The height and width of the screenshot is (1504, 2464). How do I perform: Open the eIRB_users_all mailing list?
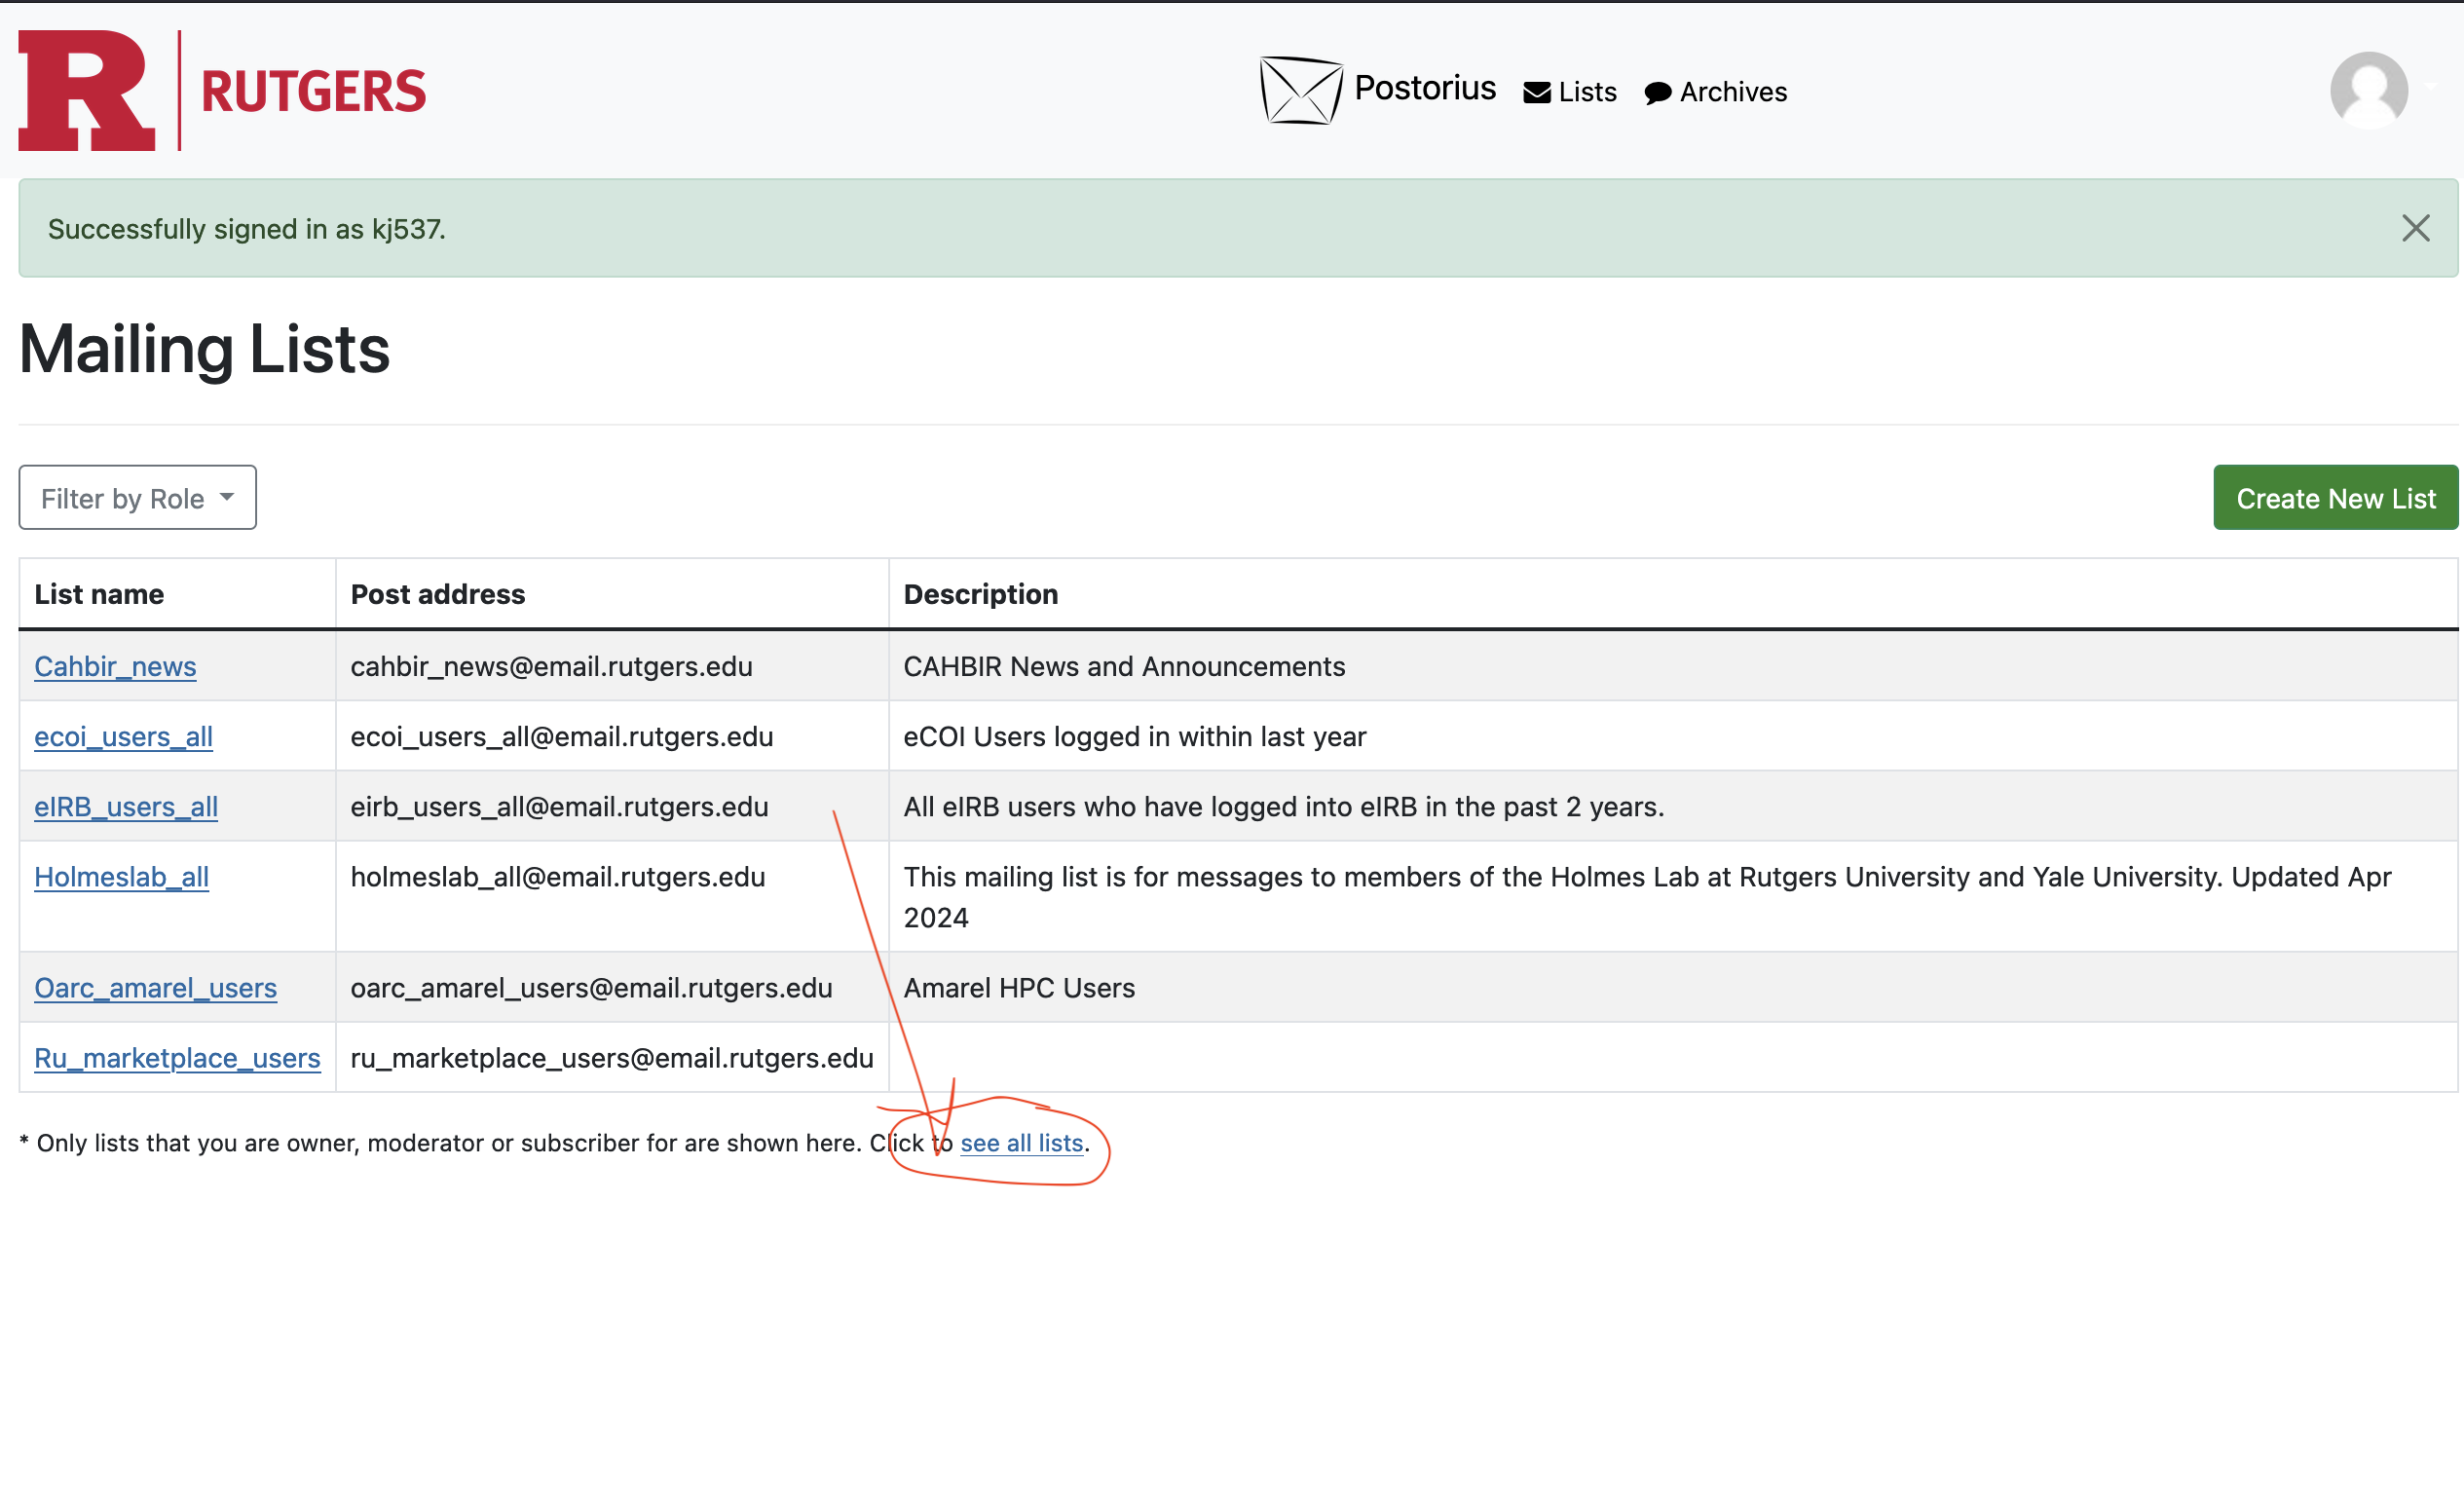(126, 806)
